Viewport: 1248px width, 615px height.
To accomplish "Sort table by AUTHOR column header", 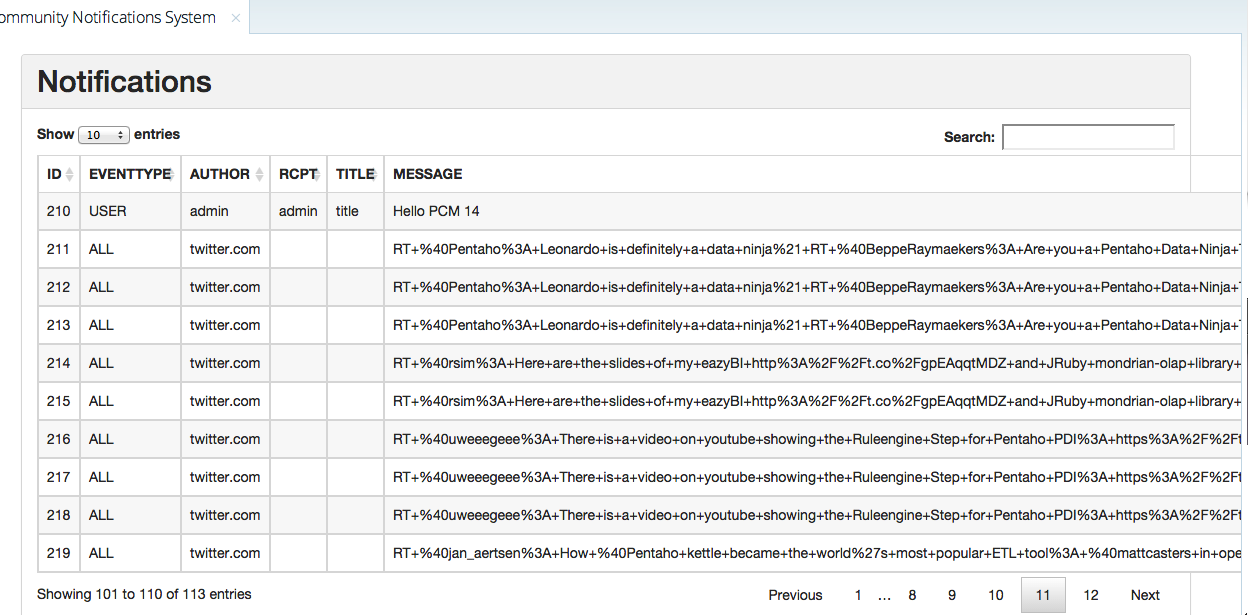I will (x=225, y=174).
